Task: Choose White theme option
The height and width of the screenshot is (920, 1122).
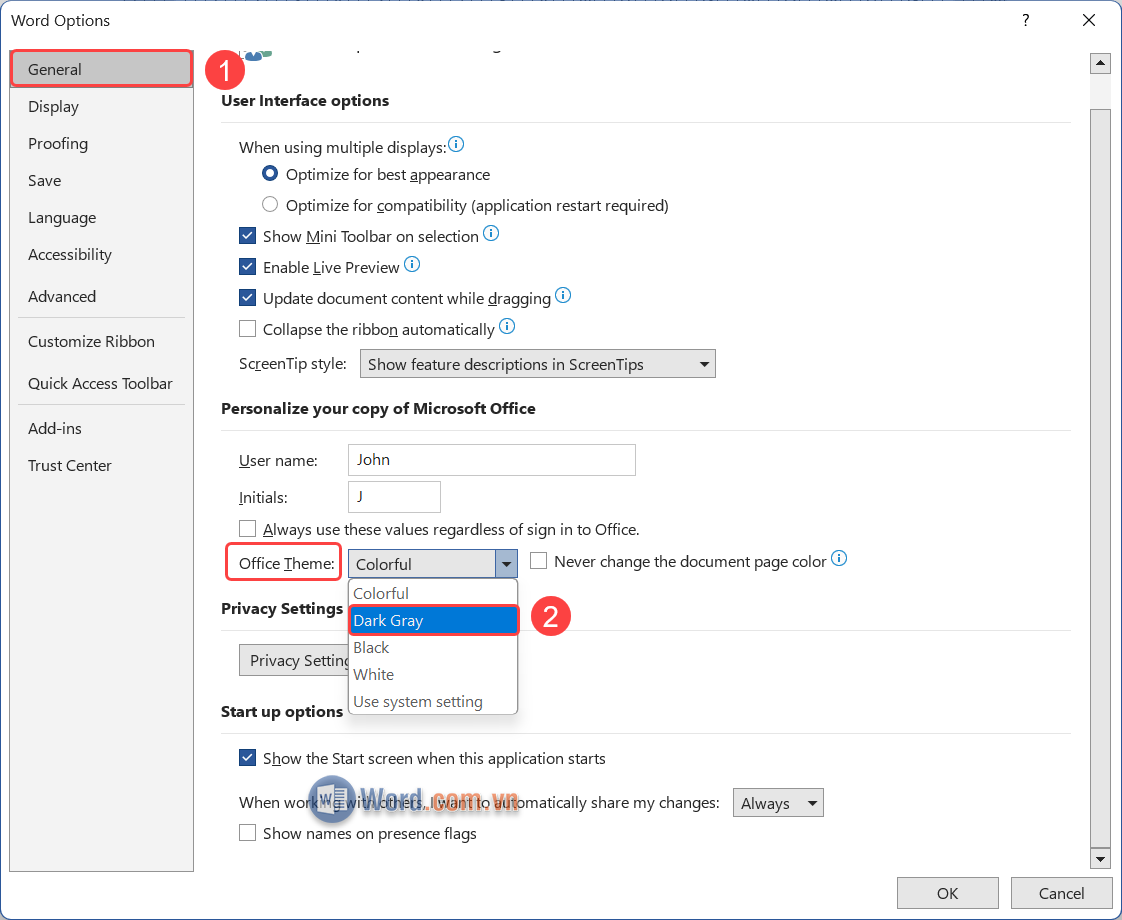Action: [433, 675]
